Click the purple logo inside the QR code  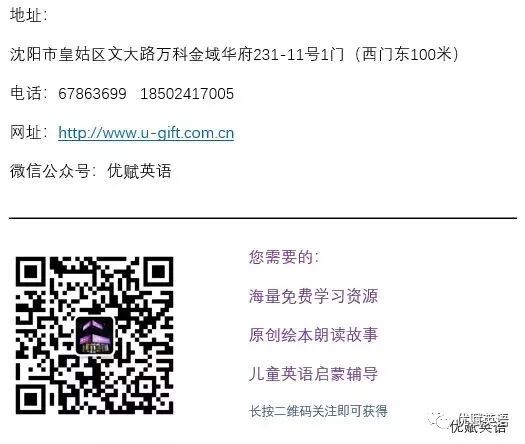(x=95, y=336)
